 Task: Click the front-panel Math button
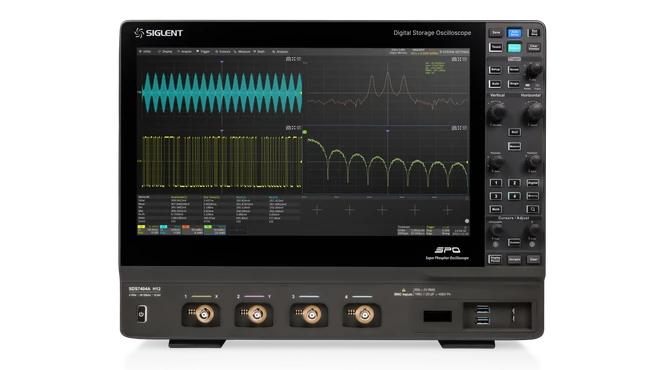496,209
